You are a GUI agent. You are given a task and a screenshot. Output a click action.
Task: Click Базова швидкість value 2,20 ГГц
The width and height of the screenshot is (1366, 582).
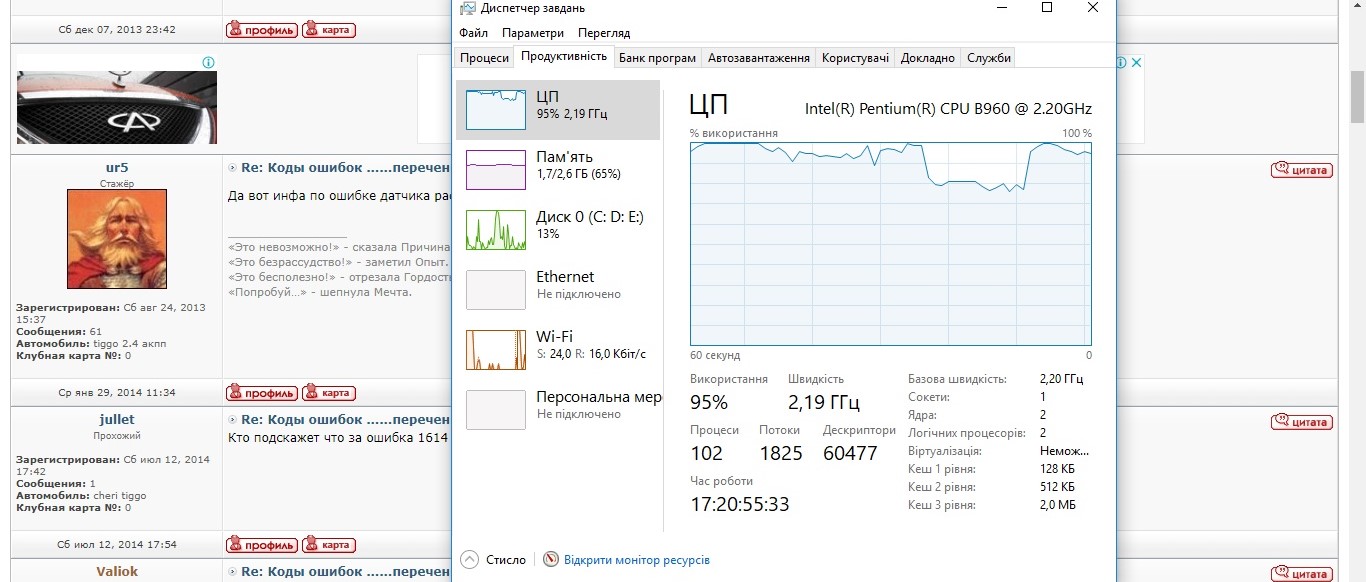[x=1061, y=379]
